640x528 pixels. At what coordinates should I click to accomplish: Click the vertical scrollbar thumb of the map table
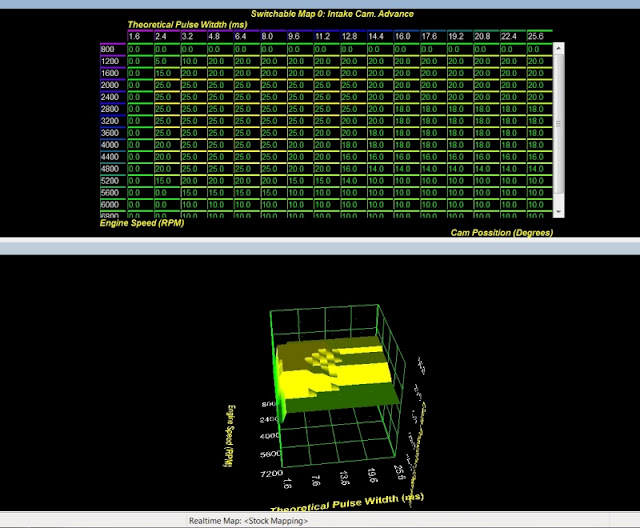pos(558,124)
